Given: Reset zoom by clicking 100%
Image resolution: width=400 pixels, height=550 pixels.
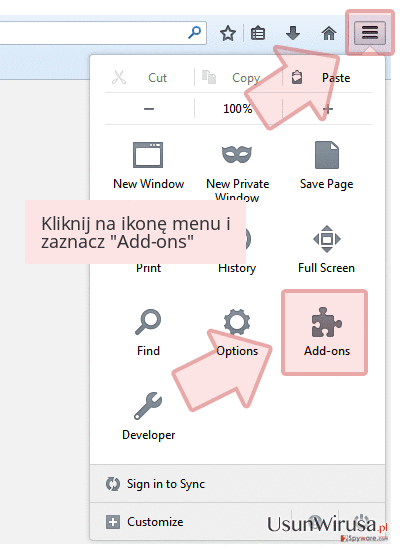Looking at the screenshot, I should tap(238, 109).
